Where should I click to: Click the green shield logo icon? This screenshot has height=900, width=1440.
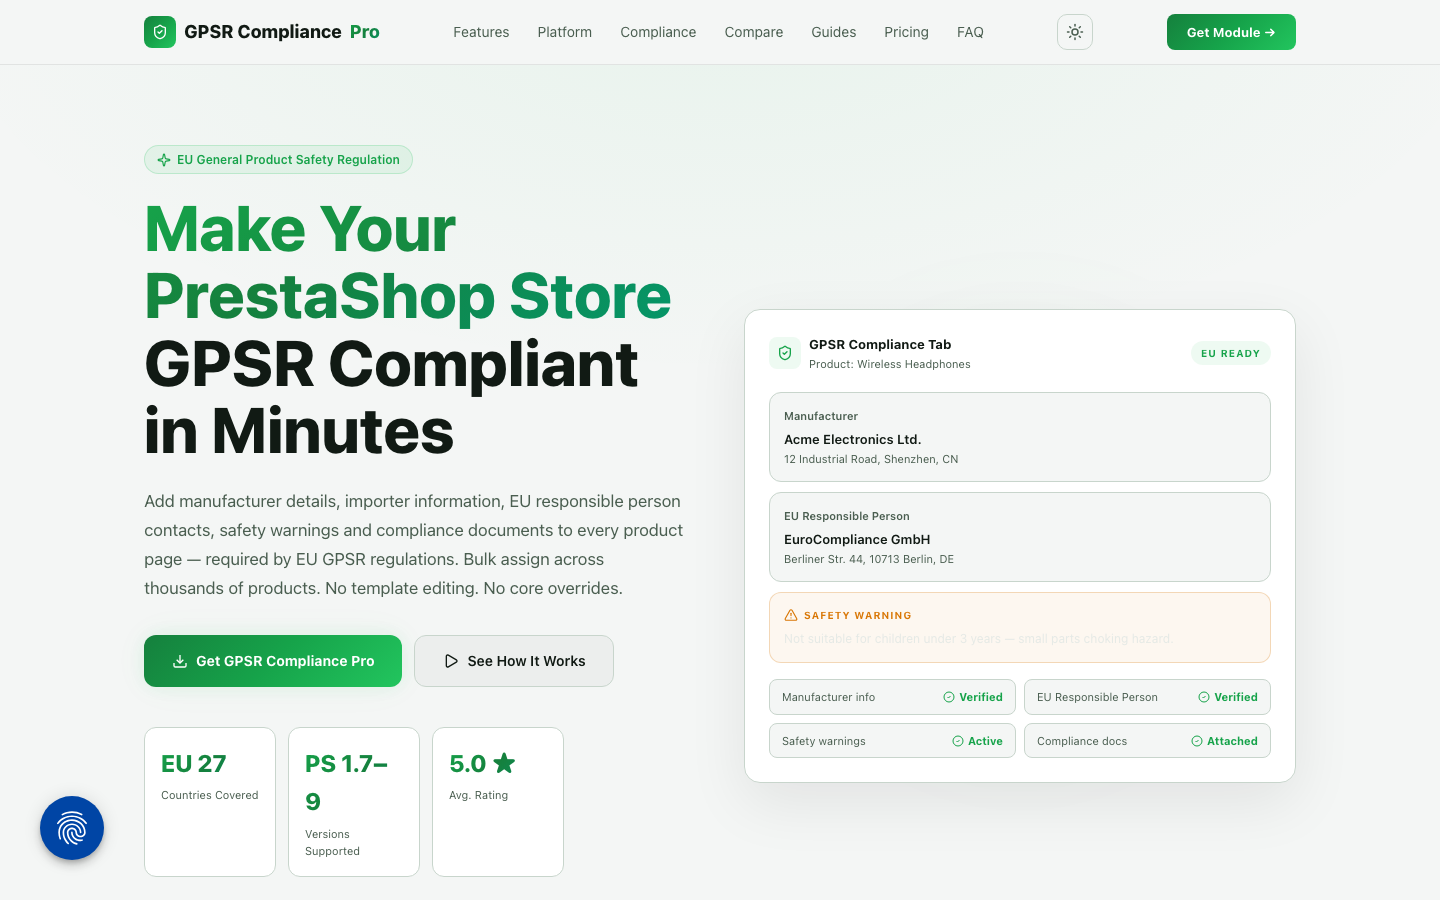pyautogui.click(x=160, y=32)
